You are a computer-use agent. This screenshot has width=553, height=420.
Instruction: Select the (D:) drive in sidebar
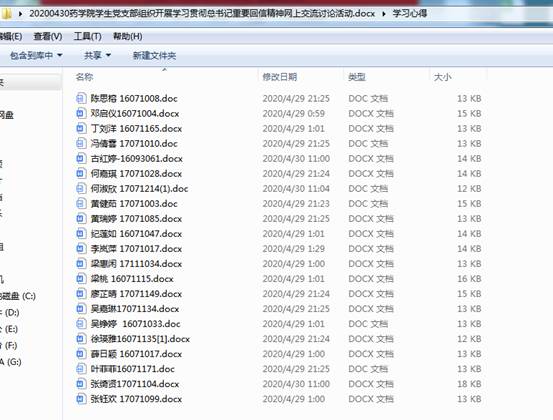tap(11, 312)
